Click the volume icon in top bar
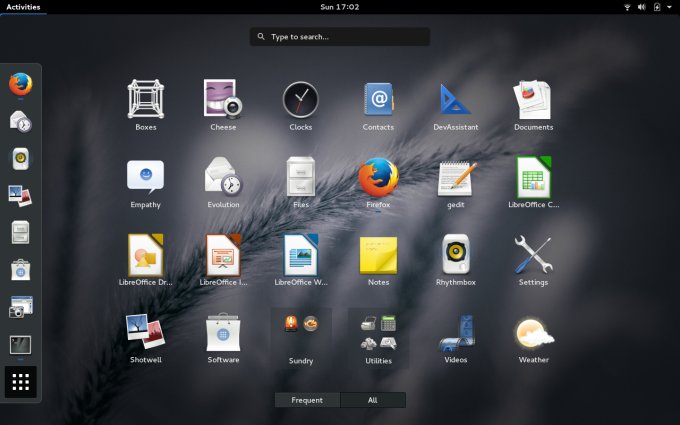This screenshot has height=425, width=680. (641, 7)
